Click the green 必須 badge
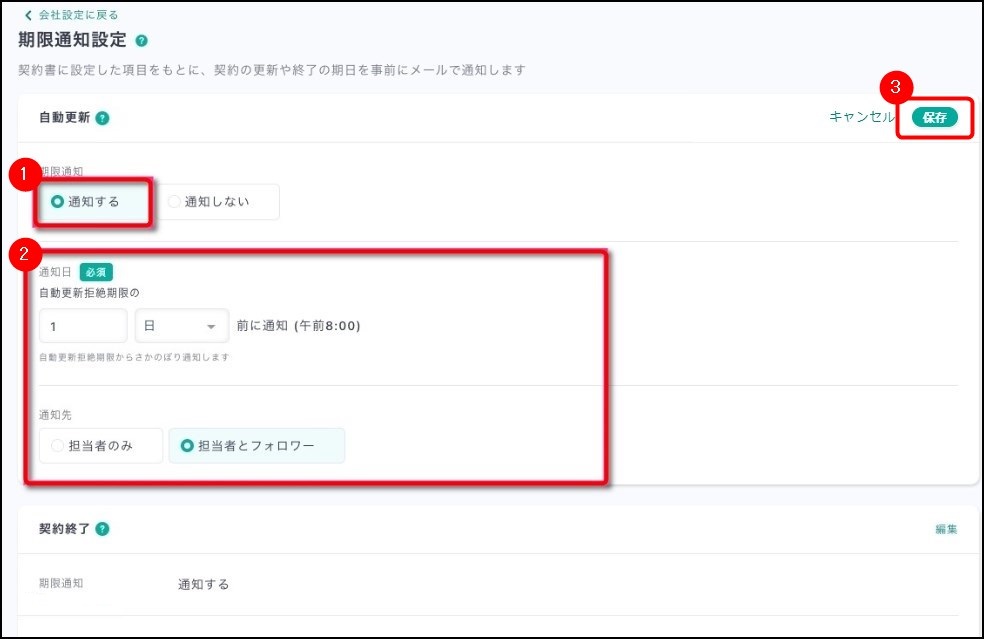Screen dimensions: 984x639 click(96, 272)
